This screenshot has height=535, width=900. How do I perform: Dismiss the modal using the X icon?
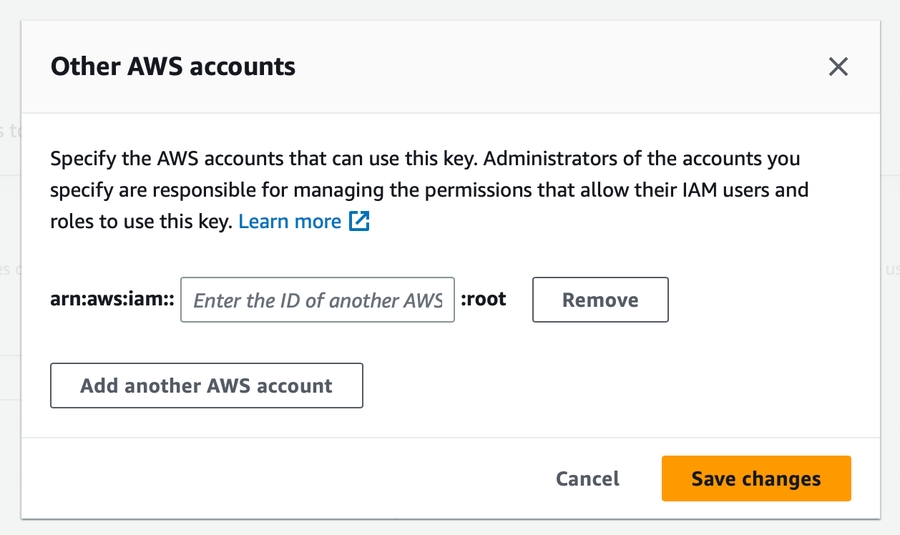[838, 67]
